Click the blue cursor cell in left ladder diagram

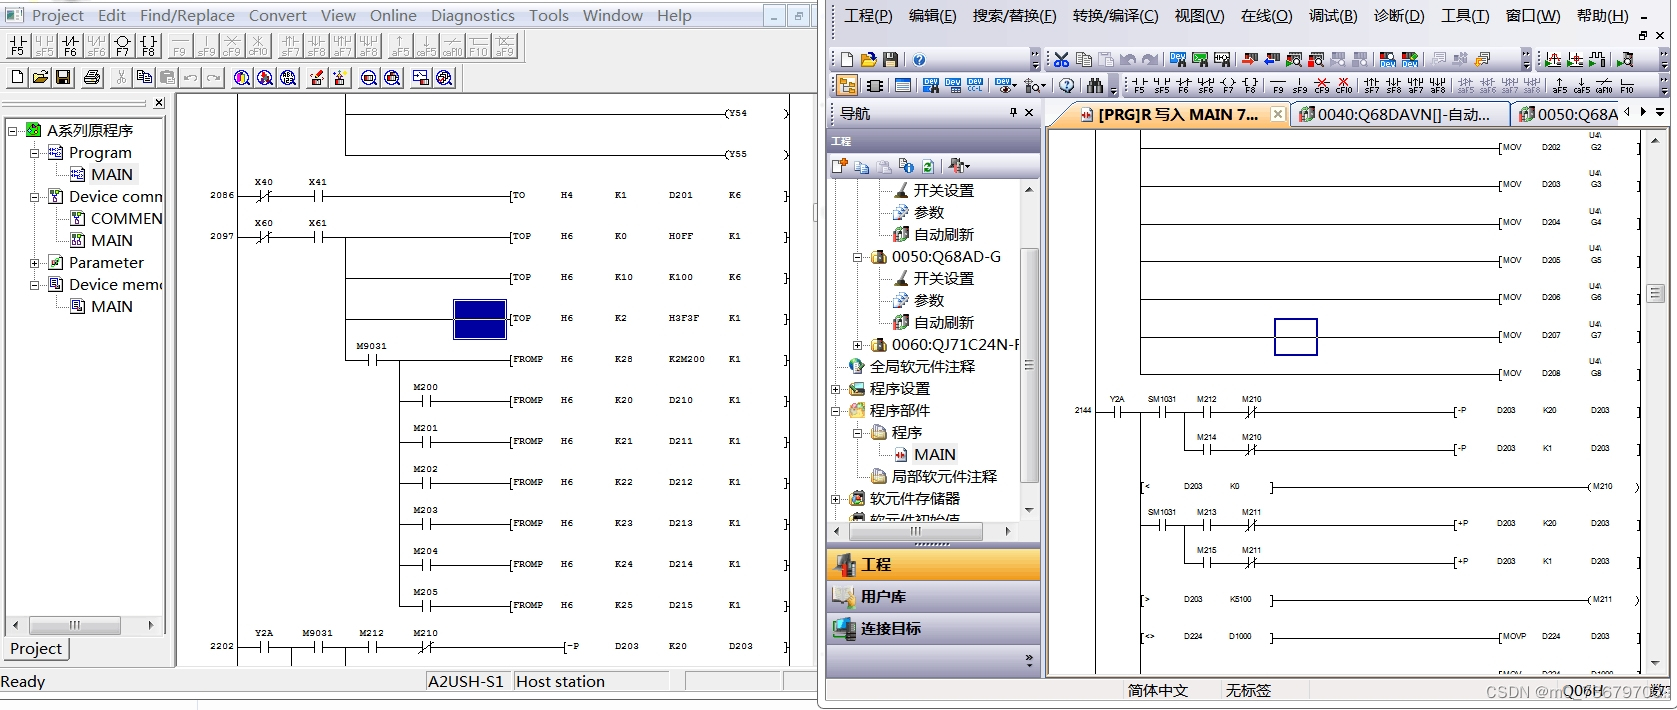480,319
